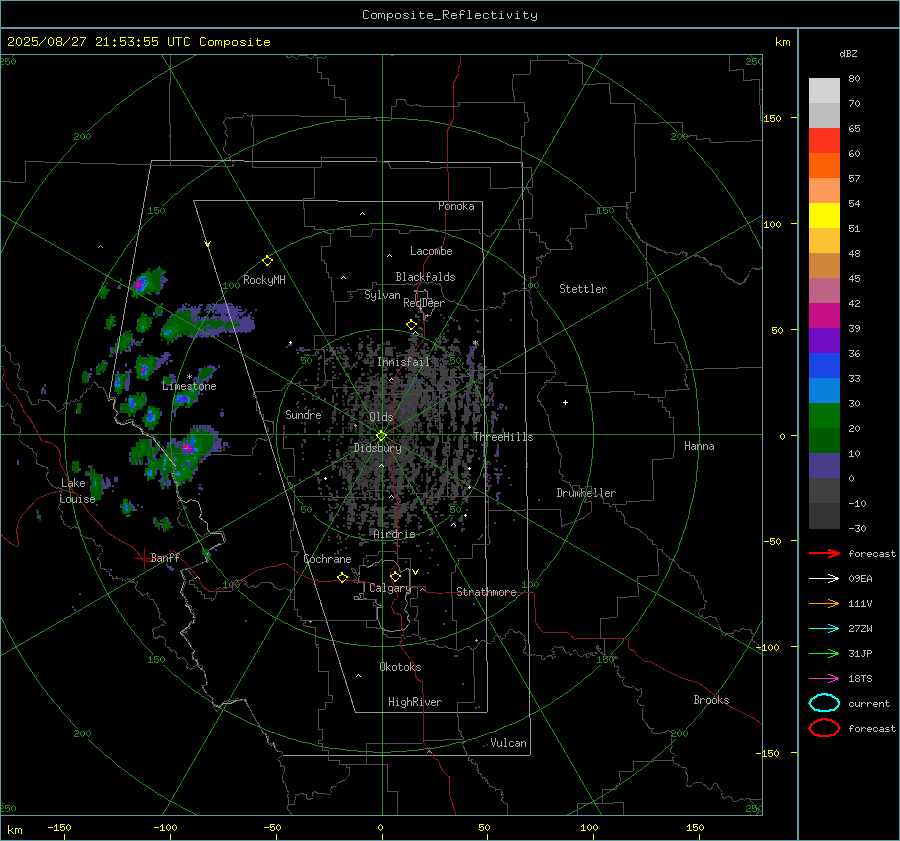Click the Lacombe city label
The image size is (900, 841).
pyautogui.click(x=431, y=251)
